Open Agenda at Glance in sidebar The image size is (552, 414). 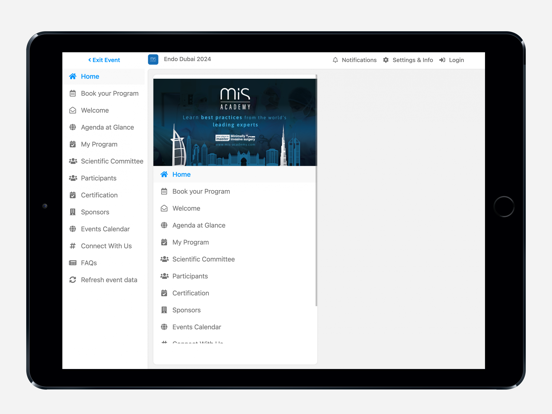tap(107, 127)
